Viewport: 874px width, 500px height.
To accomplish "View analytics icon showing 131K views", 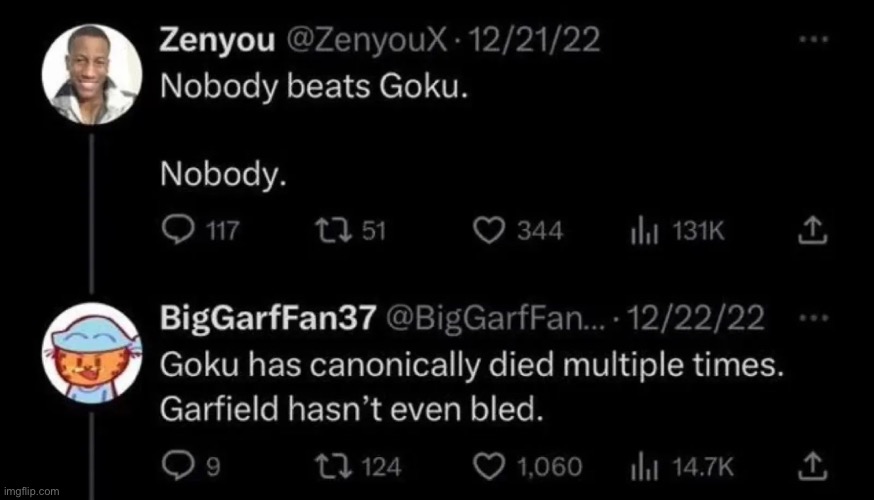I will click(645, 231).
